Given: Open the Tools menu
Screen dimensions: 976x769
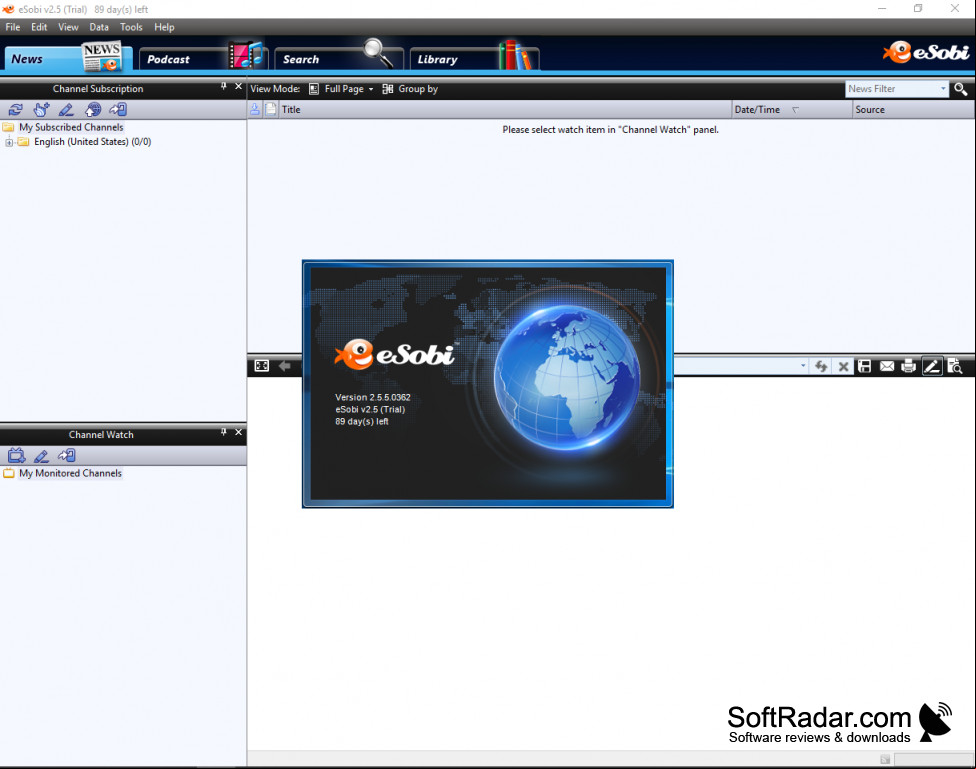Looking at the screenshot, I should [131, 27].
